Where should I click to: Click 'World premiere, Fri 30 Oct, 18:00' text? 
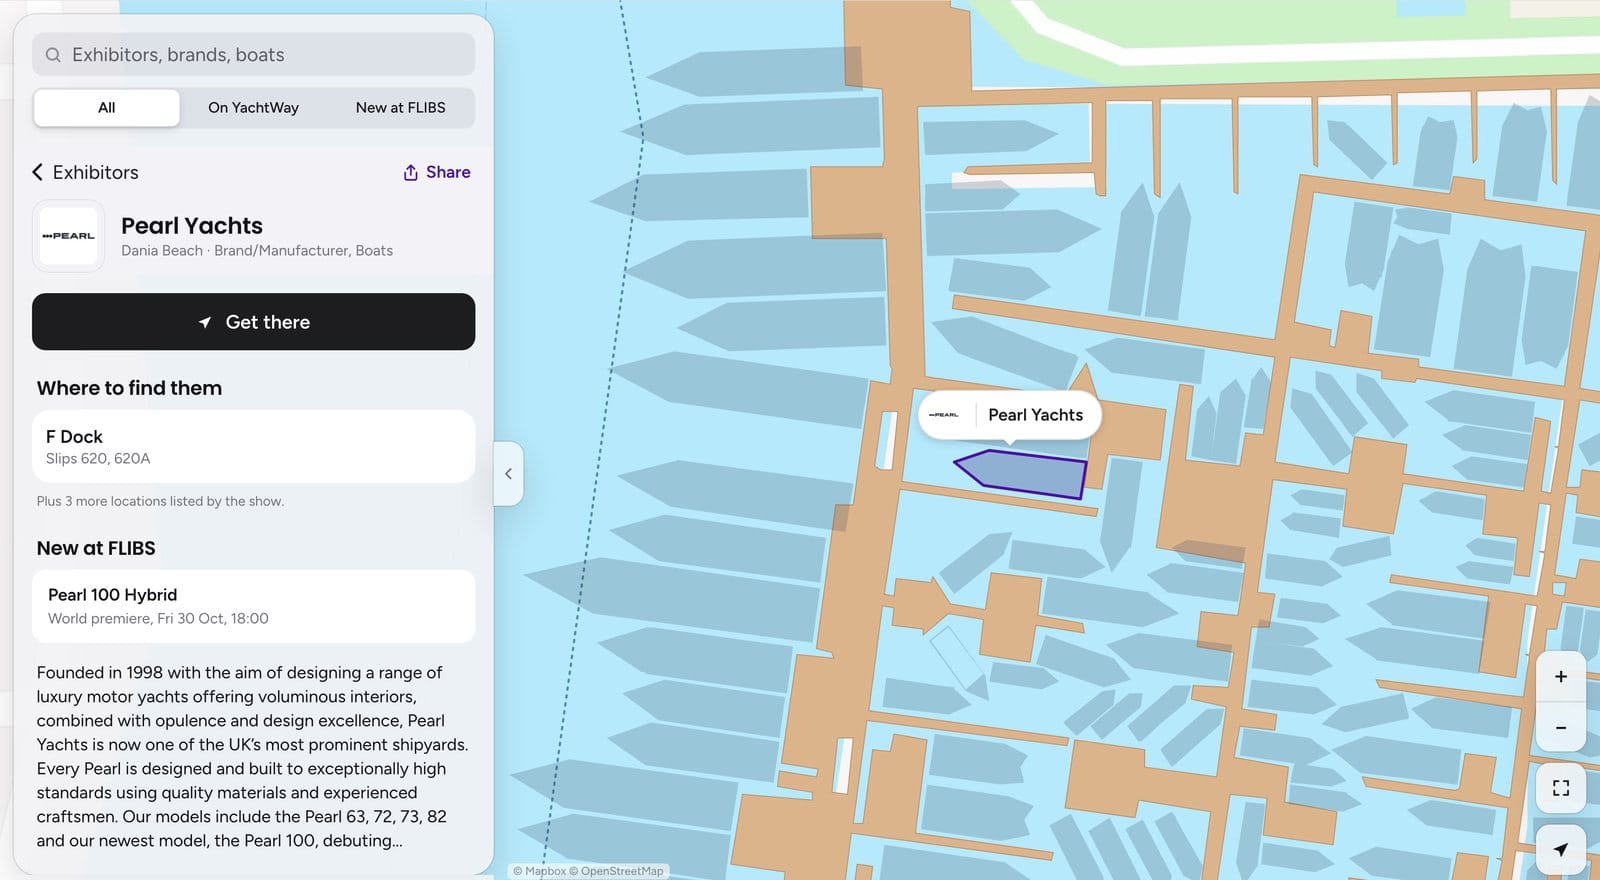158,619
